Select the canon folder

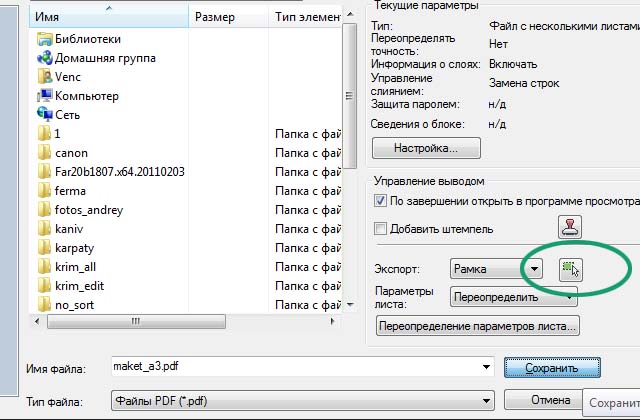[71, 153]
